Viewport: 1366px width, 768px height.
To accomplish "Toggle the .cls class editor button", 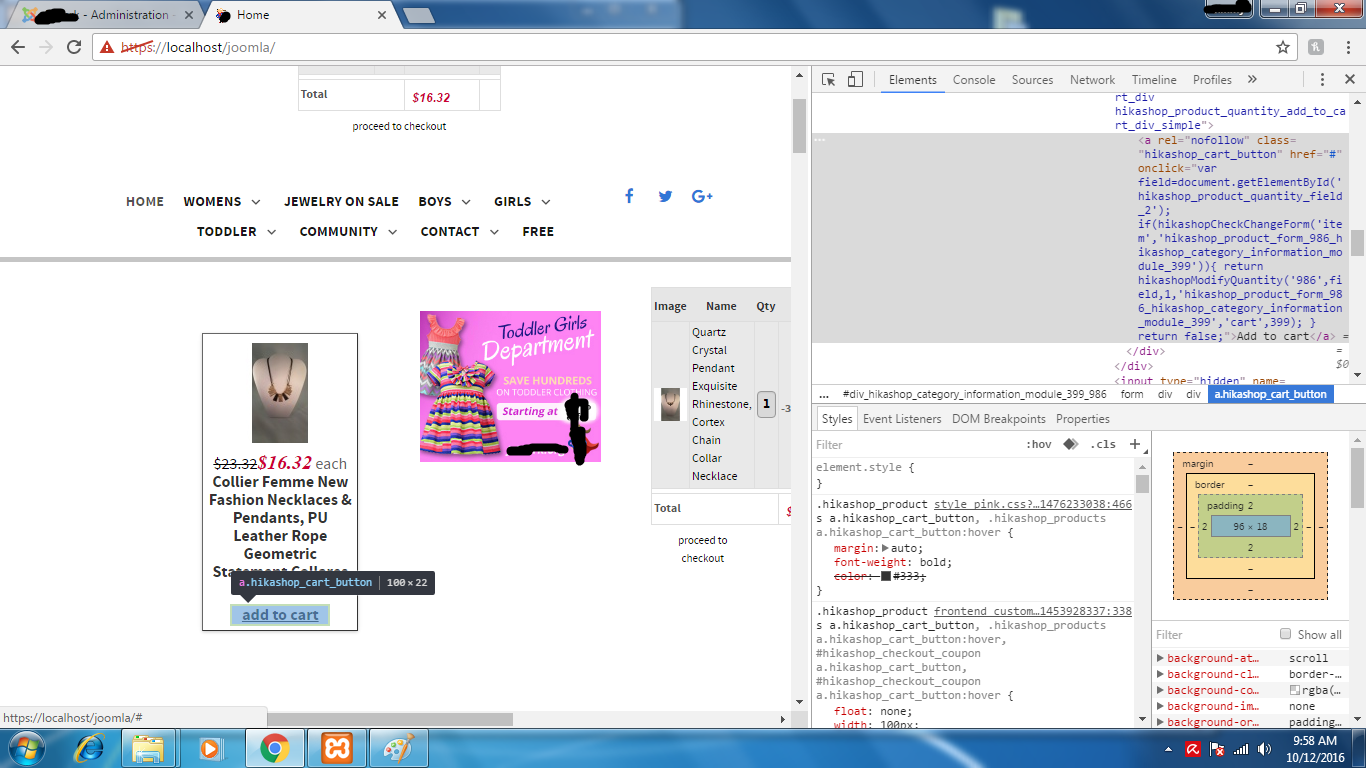I will tap(1103, 444).
